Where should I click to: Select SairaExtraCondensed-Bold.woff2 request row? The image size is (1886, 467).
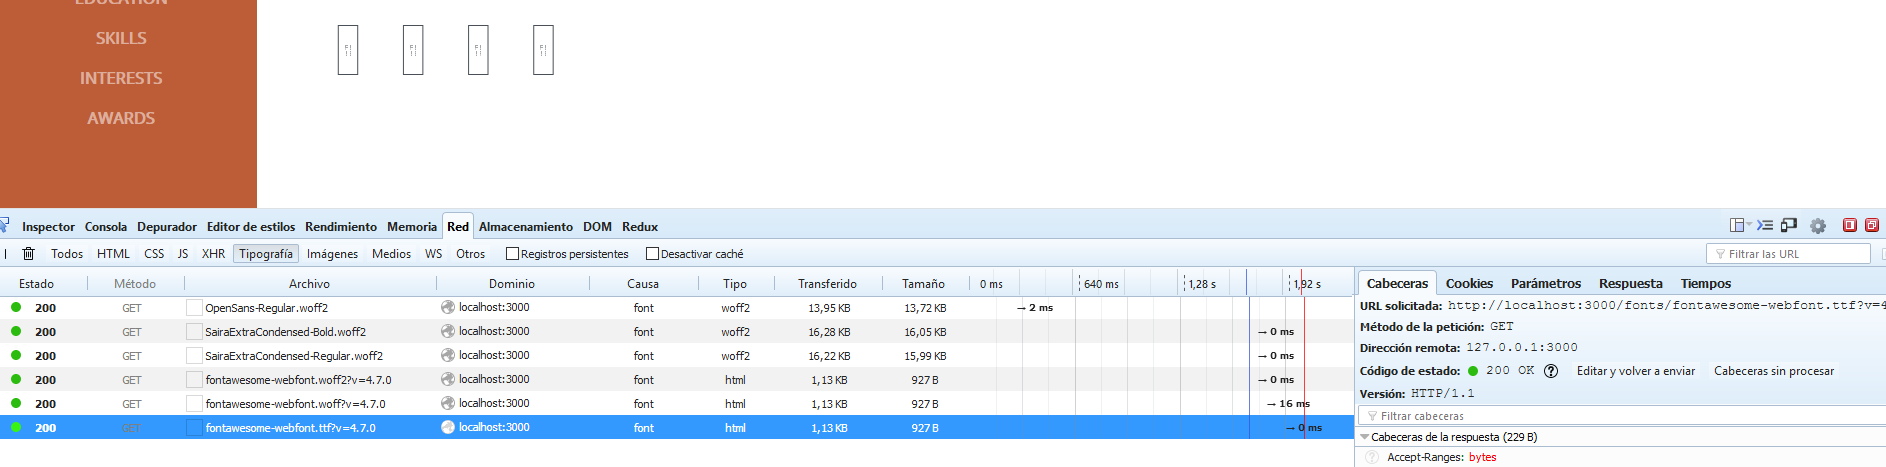pos(676,332)
